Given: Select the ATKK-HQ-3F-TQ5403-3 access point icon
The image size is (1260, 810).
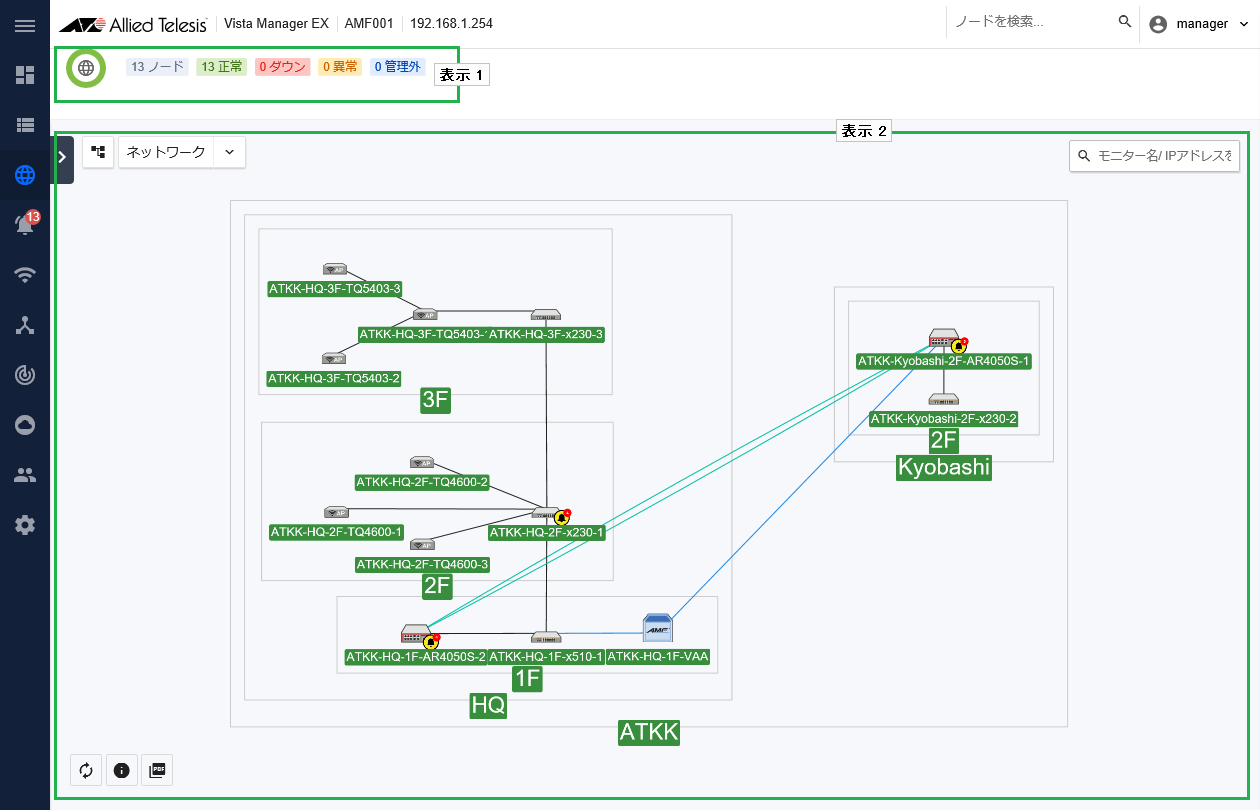Looking at the screenshot, I should pos(335,269).
